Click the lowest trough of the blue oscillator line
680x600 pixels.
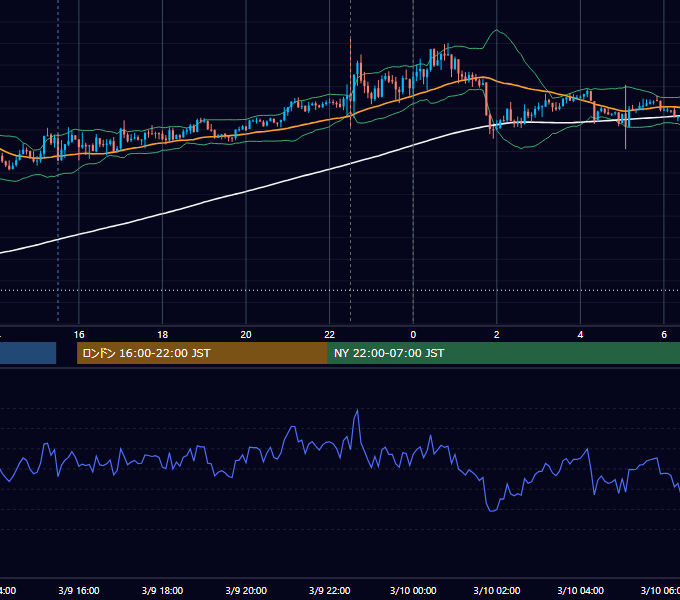[x=492, y=511]
